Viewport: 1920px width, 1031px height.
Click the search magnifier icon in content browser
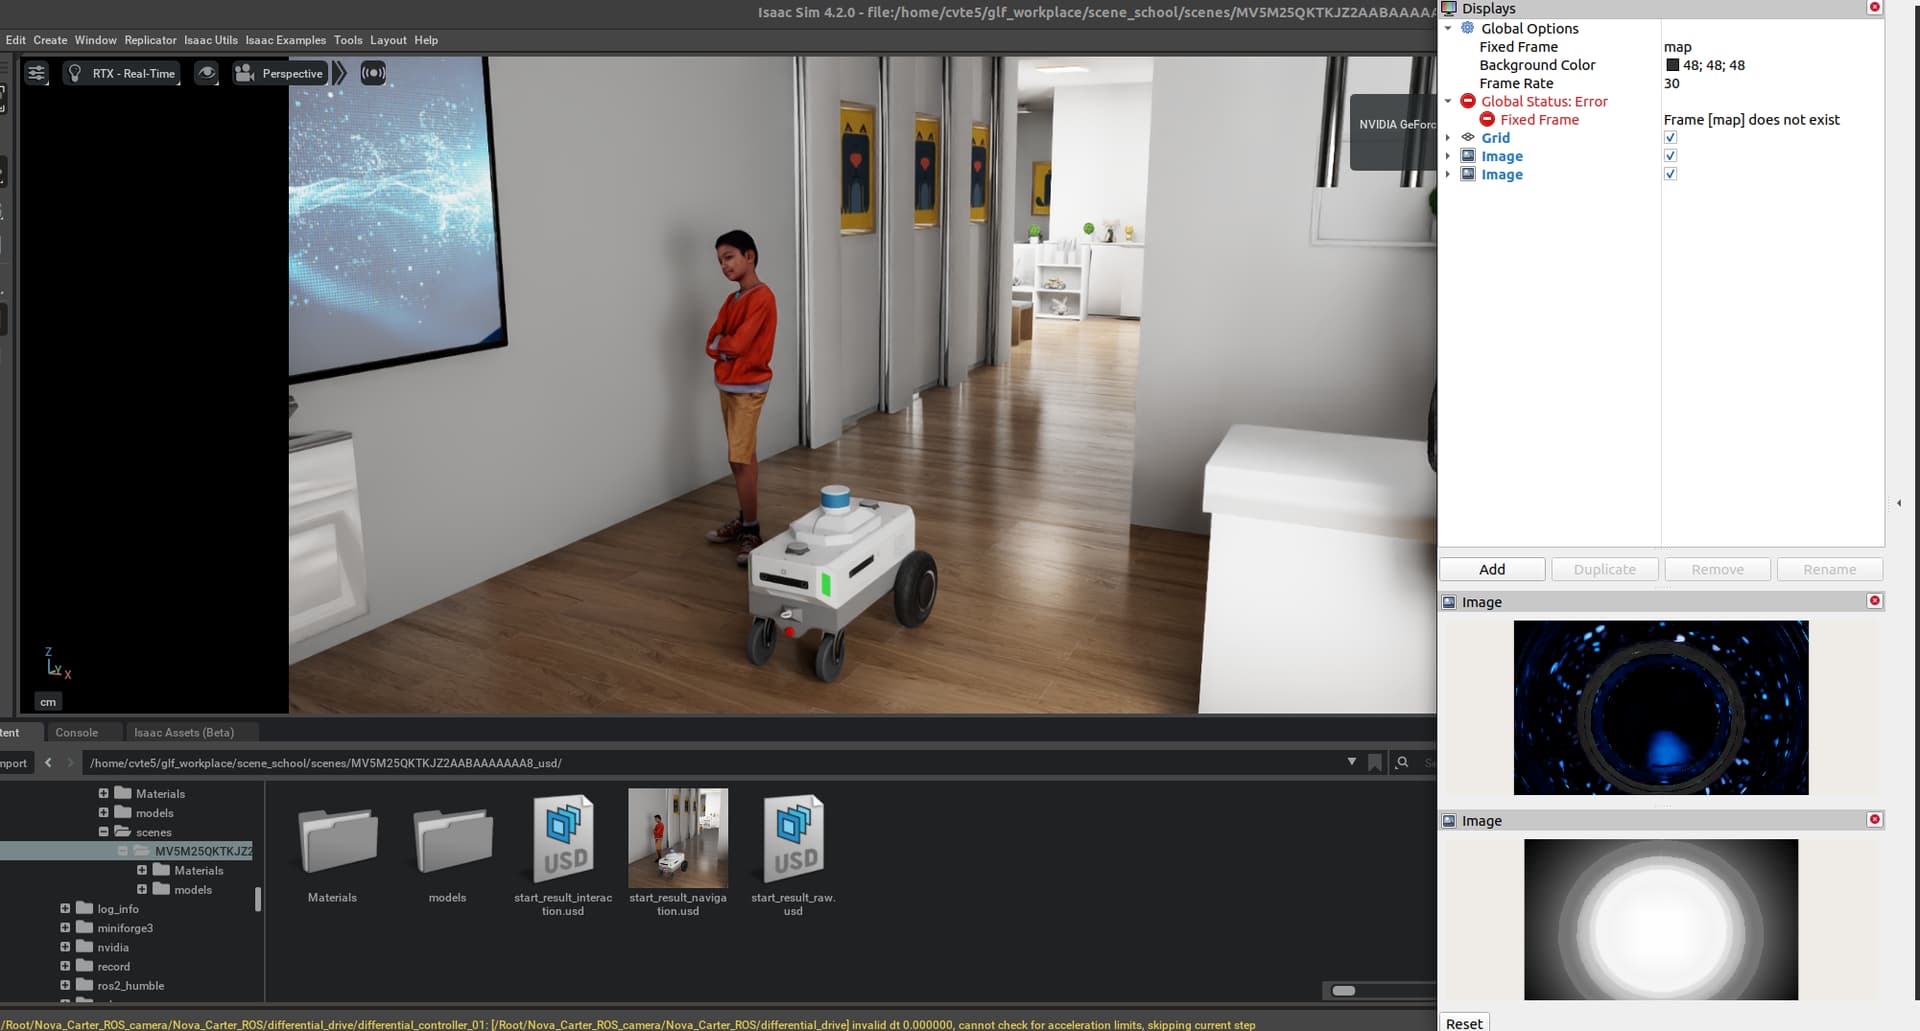1402,762
